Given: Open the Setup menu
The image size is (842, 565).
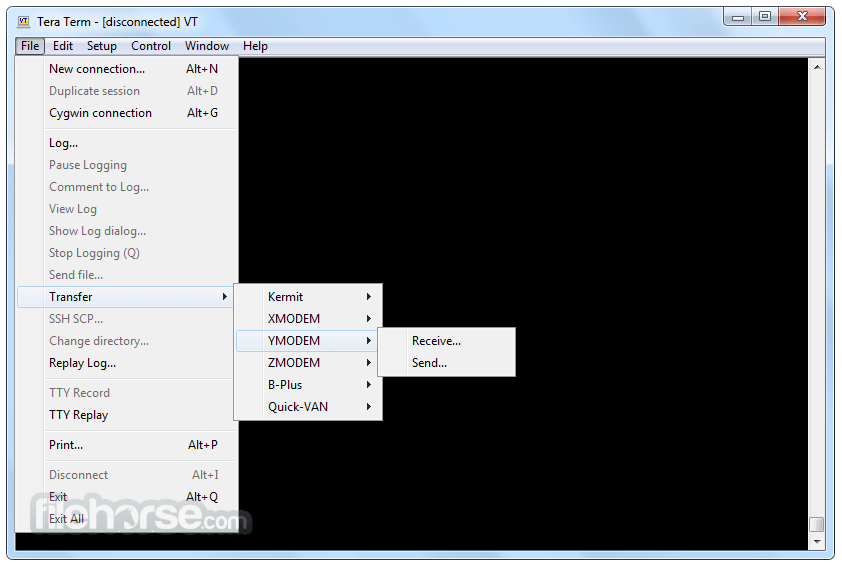Looking at the screenshot, I should click(101, 46).
